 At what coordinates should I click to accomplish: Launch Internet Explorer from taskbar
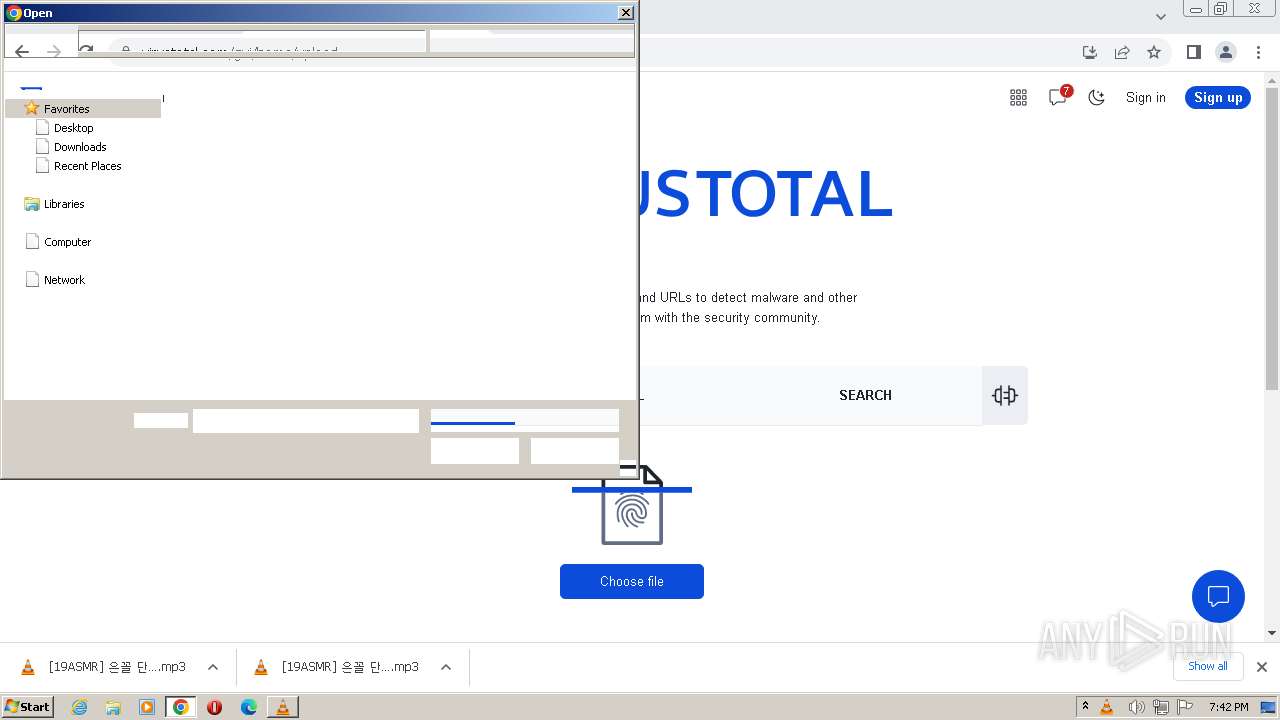pyautogui.click(x=79, y=707)
